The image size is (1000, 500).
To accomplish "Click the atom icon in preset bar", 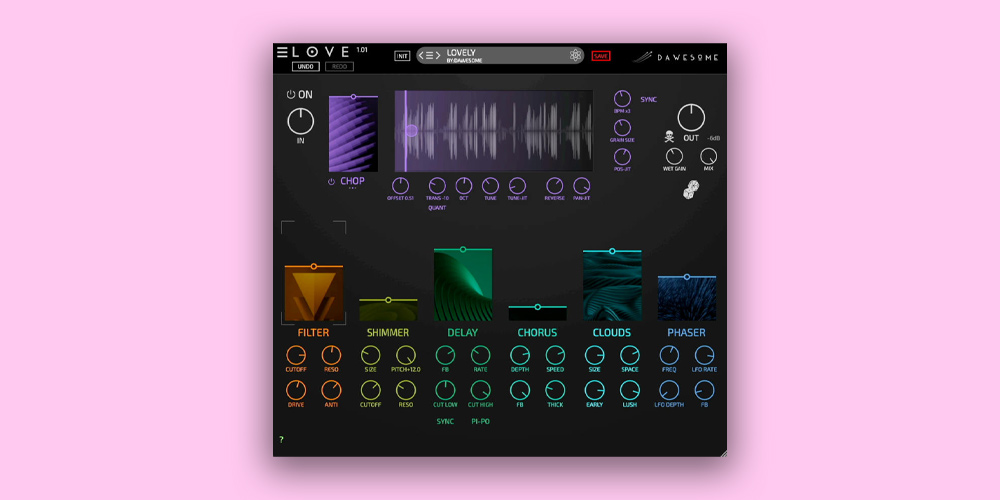I will (x=575, y=55).
